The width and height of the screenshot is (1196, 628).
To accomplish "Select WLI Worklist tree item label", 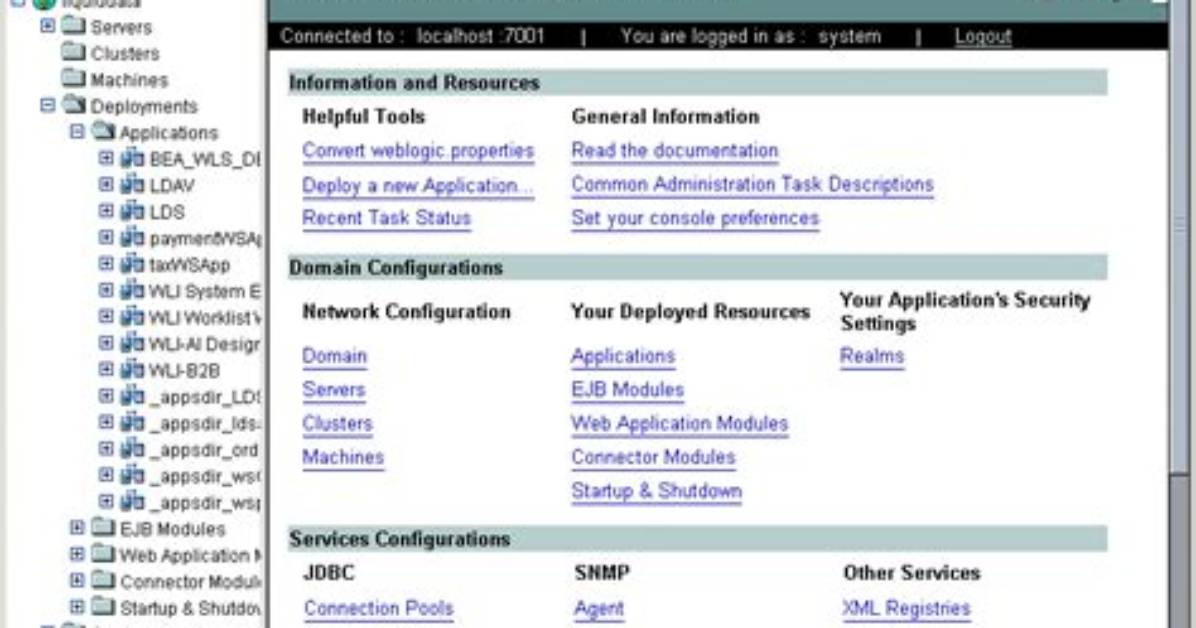I will (x=204, y=317).
